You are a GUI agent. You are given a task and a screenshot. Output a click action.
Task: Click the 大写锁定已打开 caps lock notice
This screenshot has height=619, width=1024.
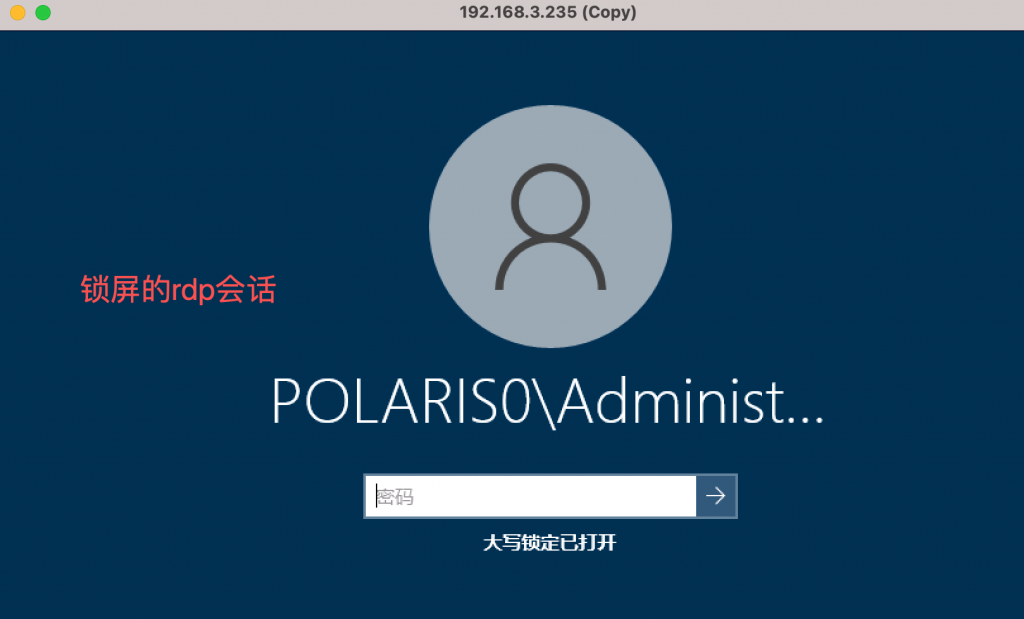pyautogui.click(x=550, y=543)
